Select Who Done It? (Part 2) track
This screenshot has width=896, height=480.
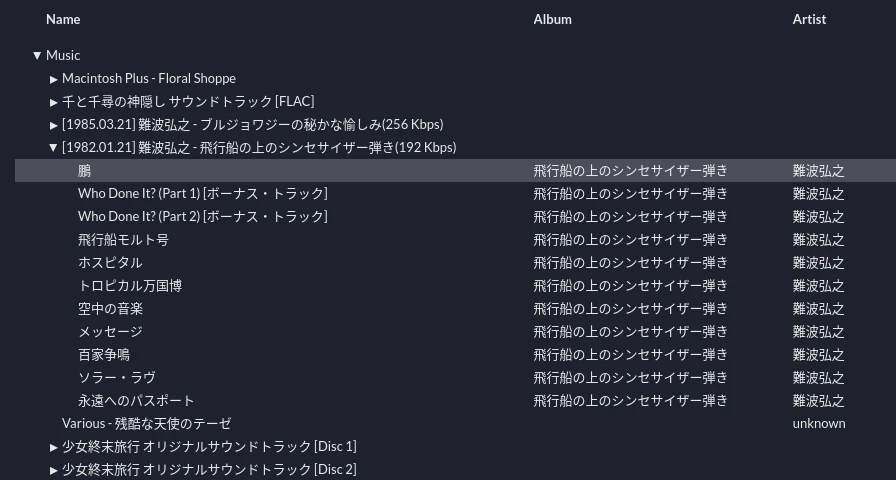coord(202,217)
